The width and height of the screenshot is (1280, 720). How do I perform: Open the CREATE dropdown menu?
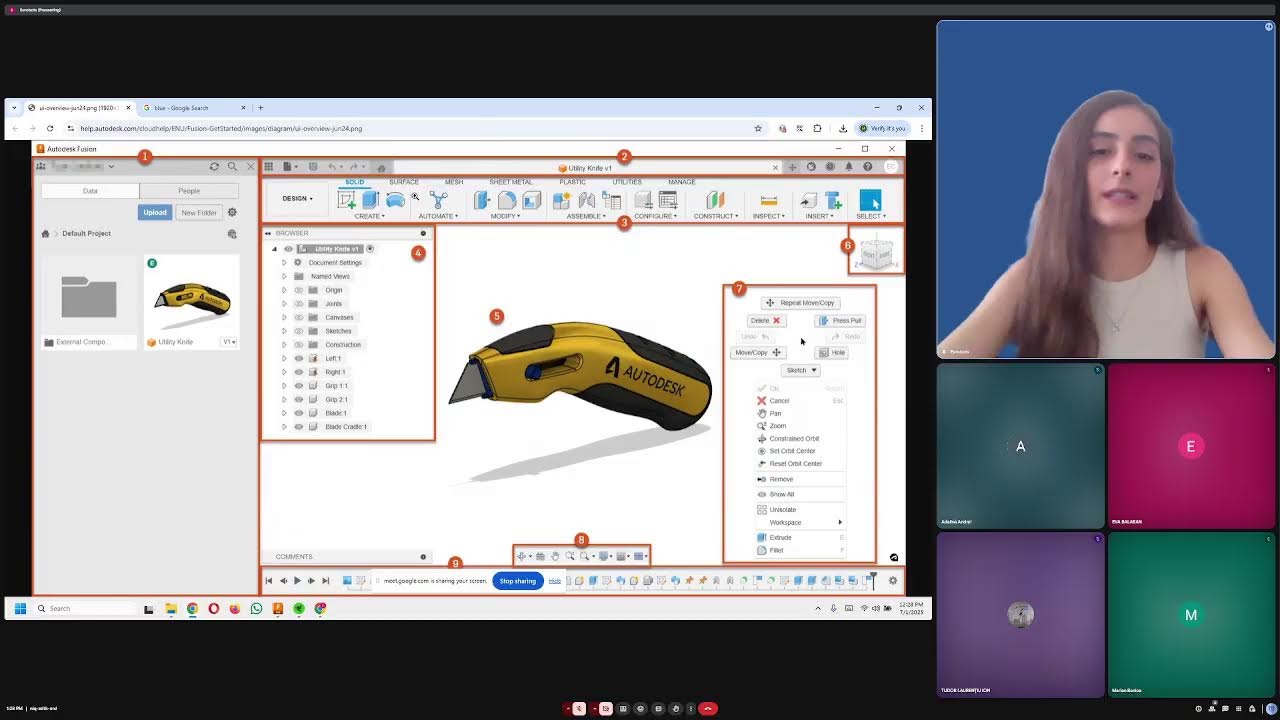click(x=369, y=216)
